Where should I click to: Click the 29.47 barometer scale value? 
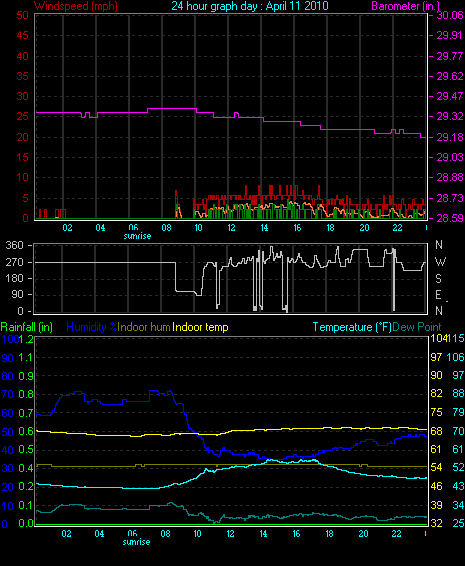coord(450,96)
